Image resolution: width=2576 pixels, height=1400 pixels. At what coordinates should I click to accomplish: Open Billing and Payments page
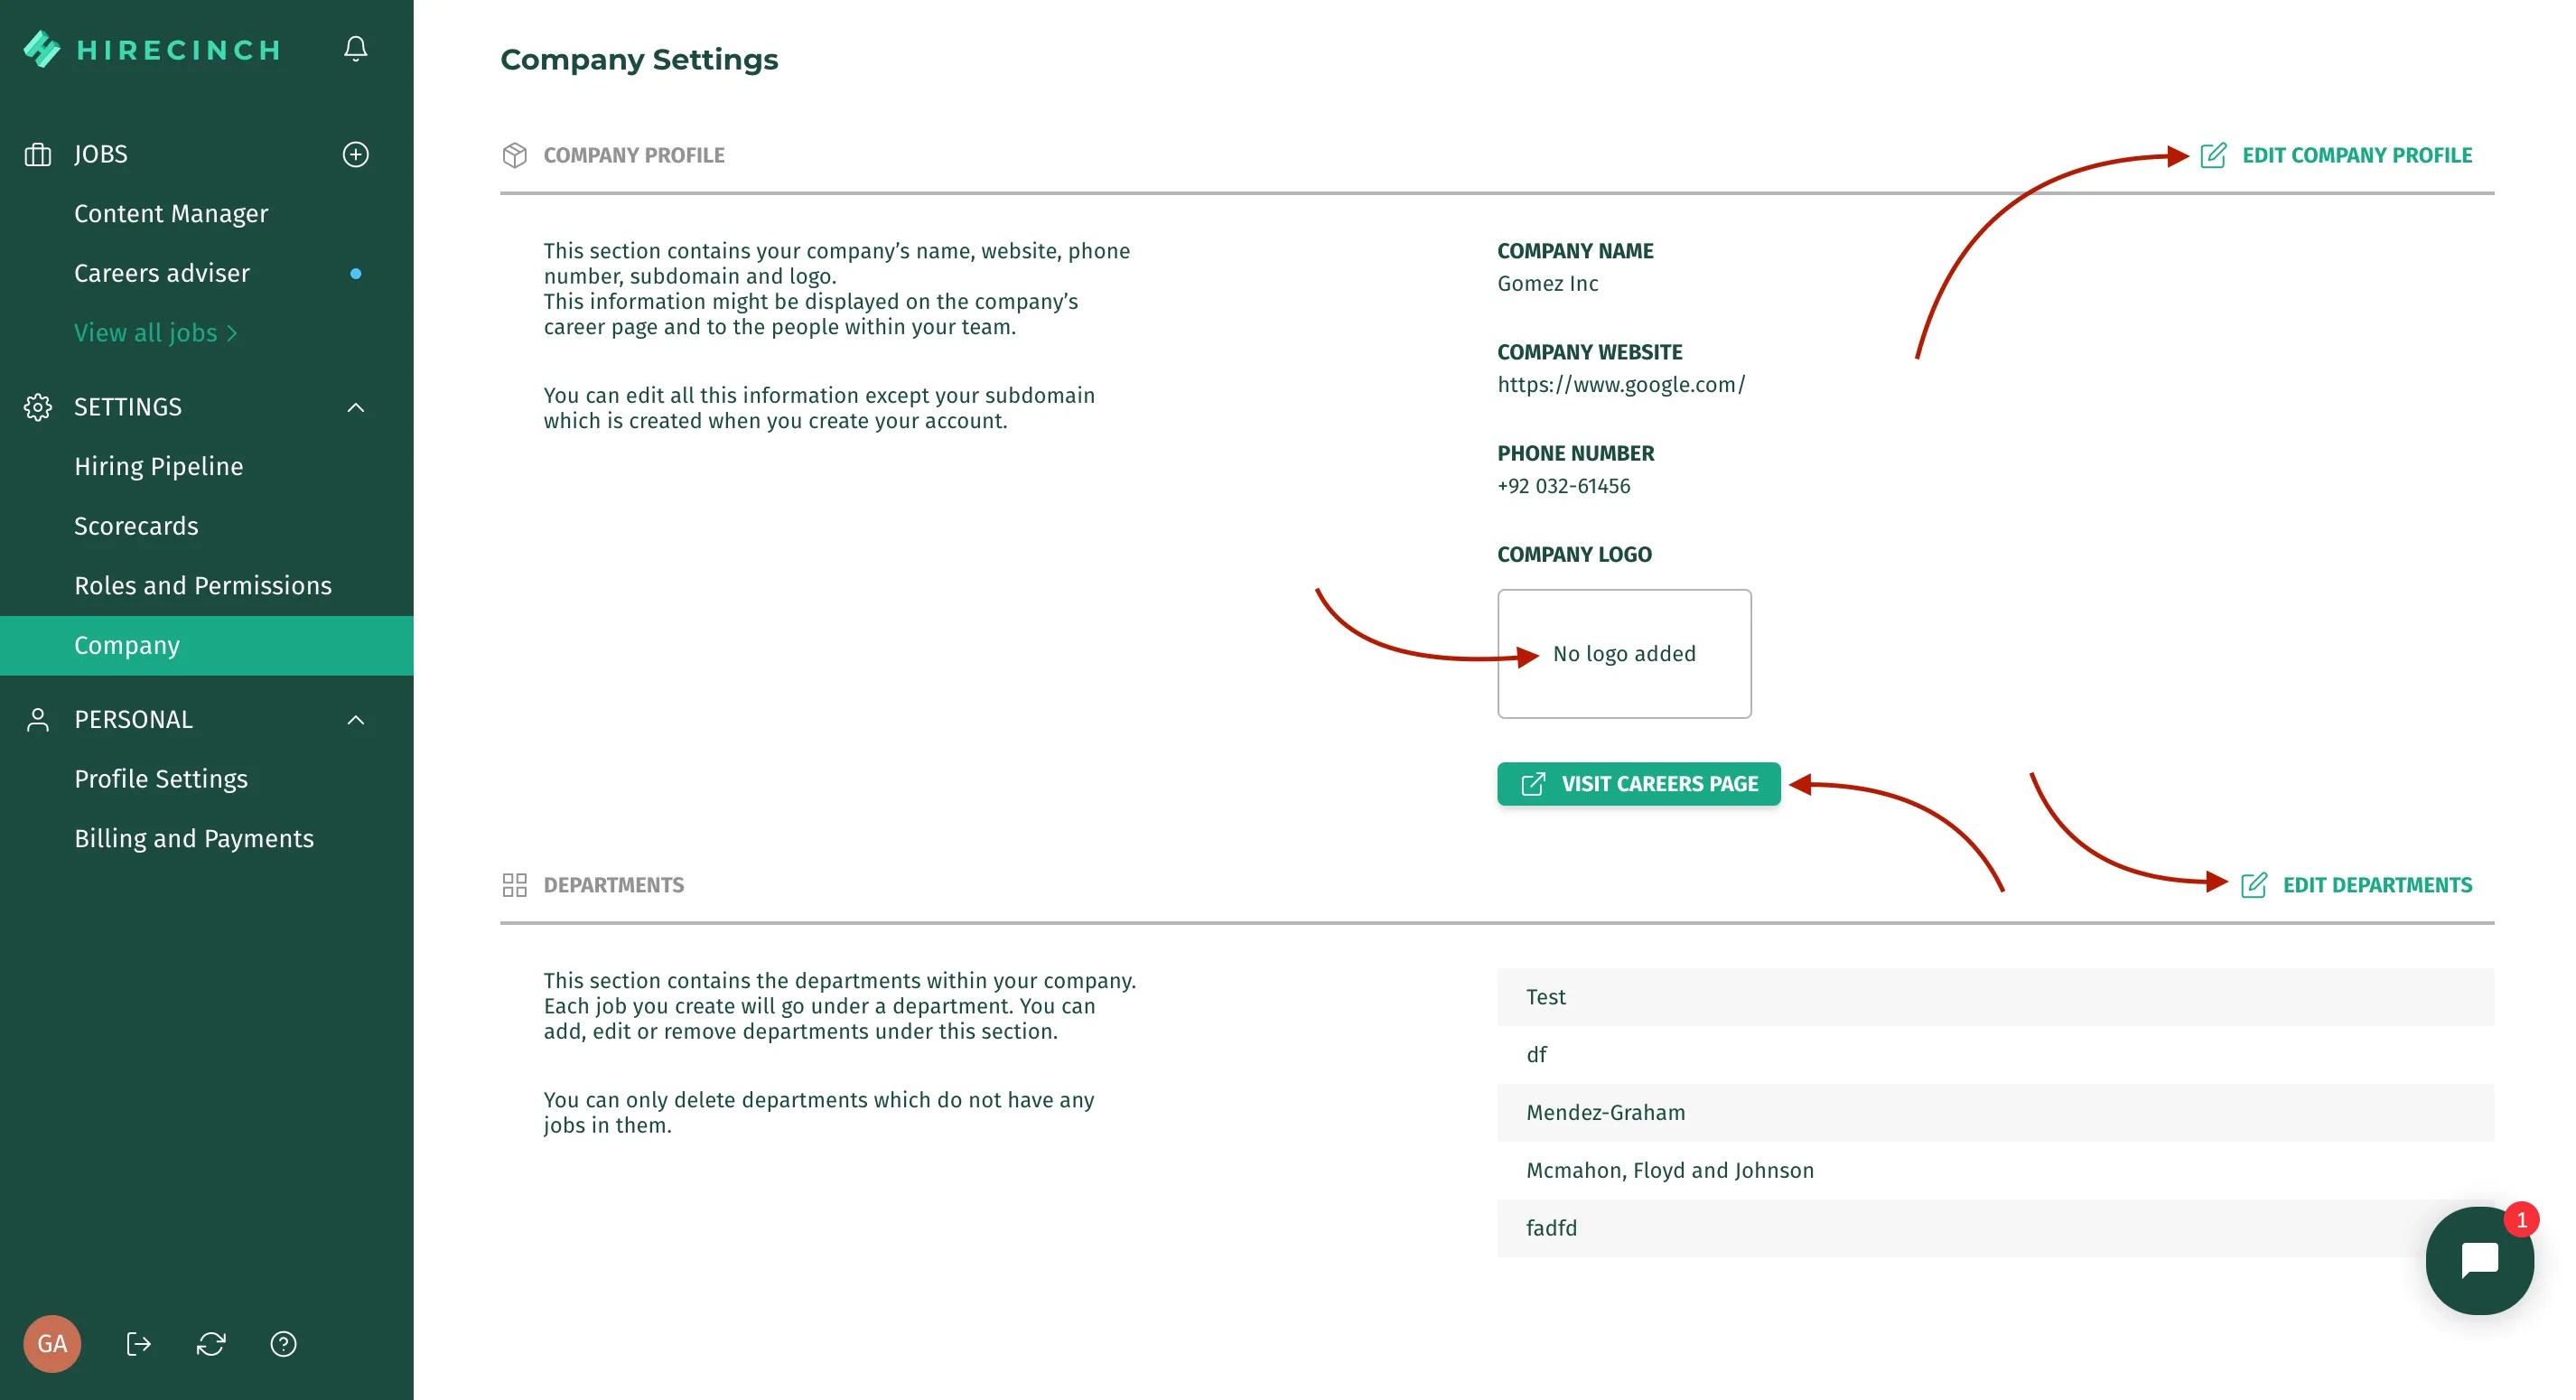194,838
